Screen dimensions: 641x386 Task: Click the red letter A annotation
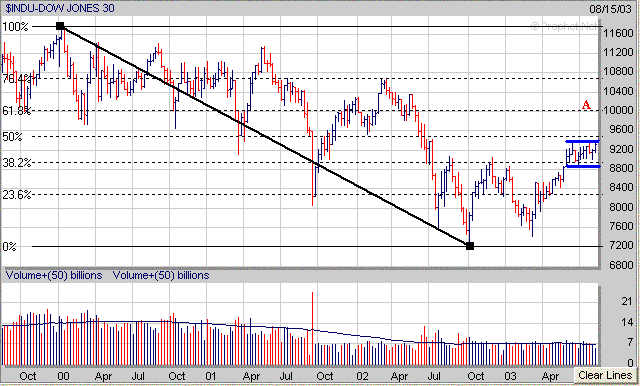[586, 105]
